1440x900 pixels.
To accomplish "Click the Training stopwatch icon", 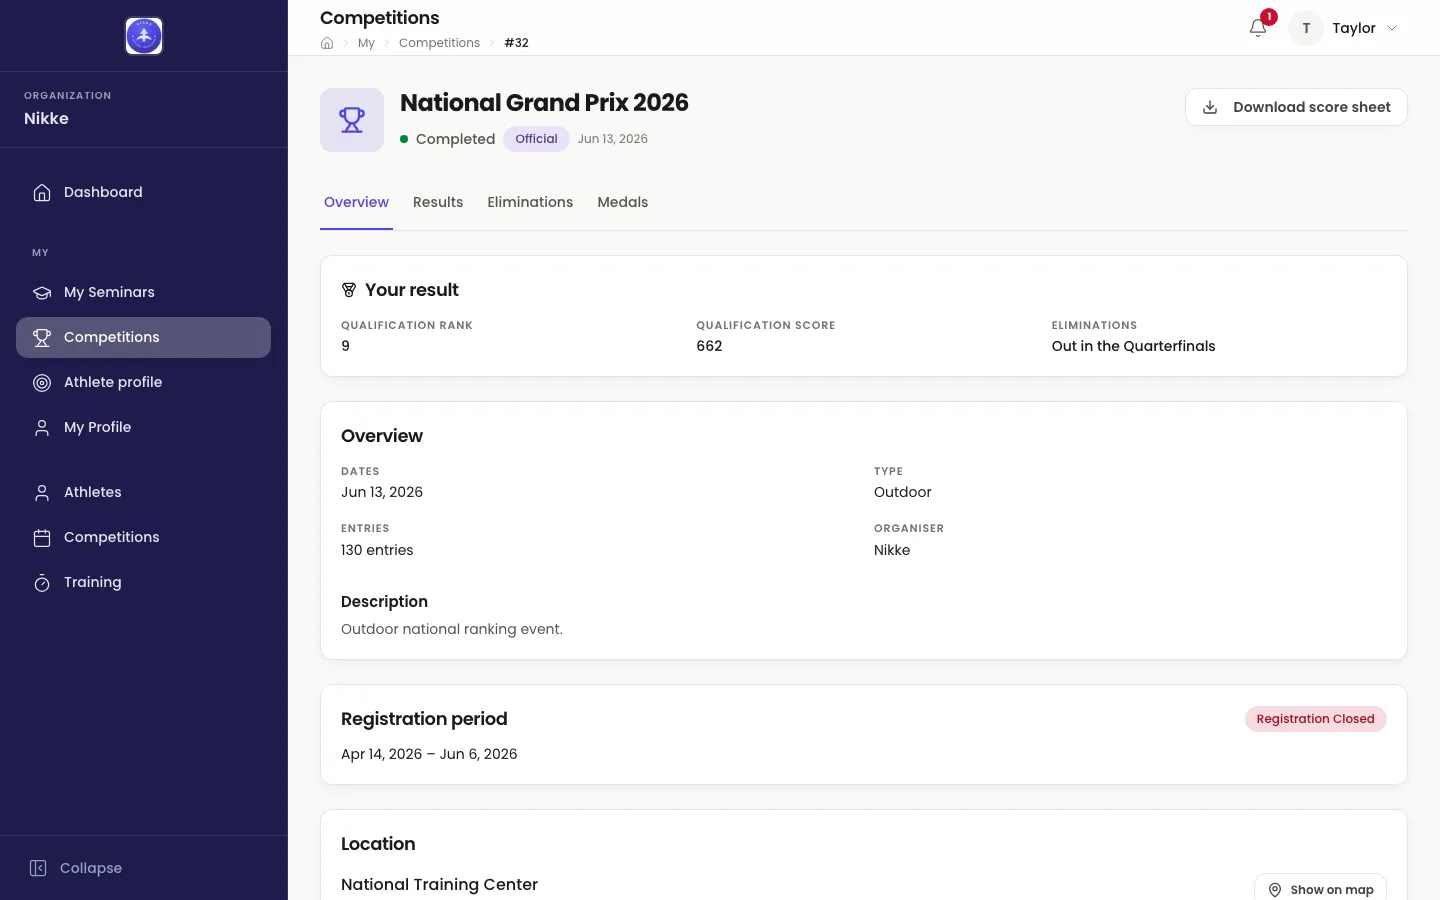I will coord(42,582).
